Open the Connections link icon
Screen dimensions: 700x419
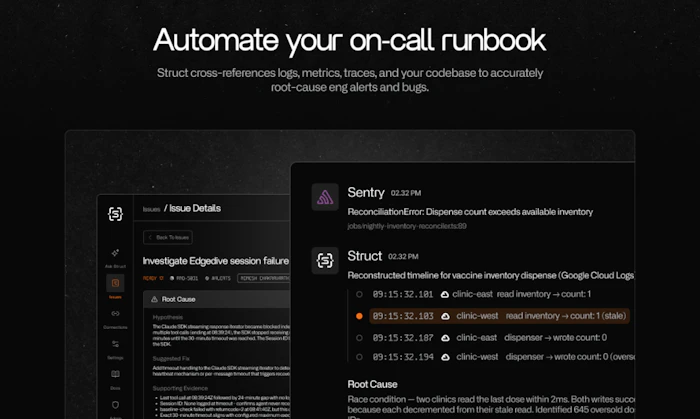[x=115, y=313]
